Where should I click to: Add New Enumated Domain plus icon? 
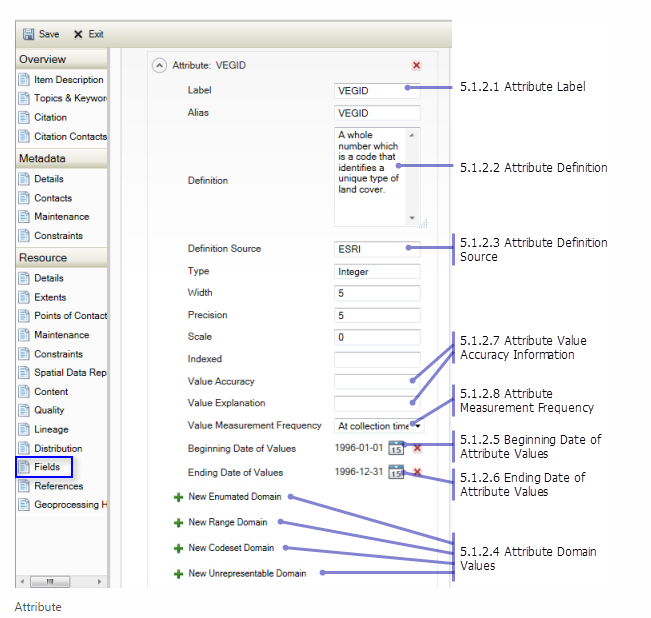click(x=179, y=497)
